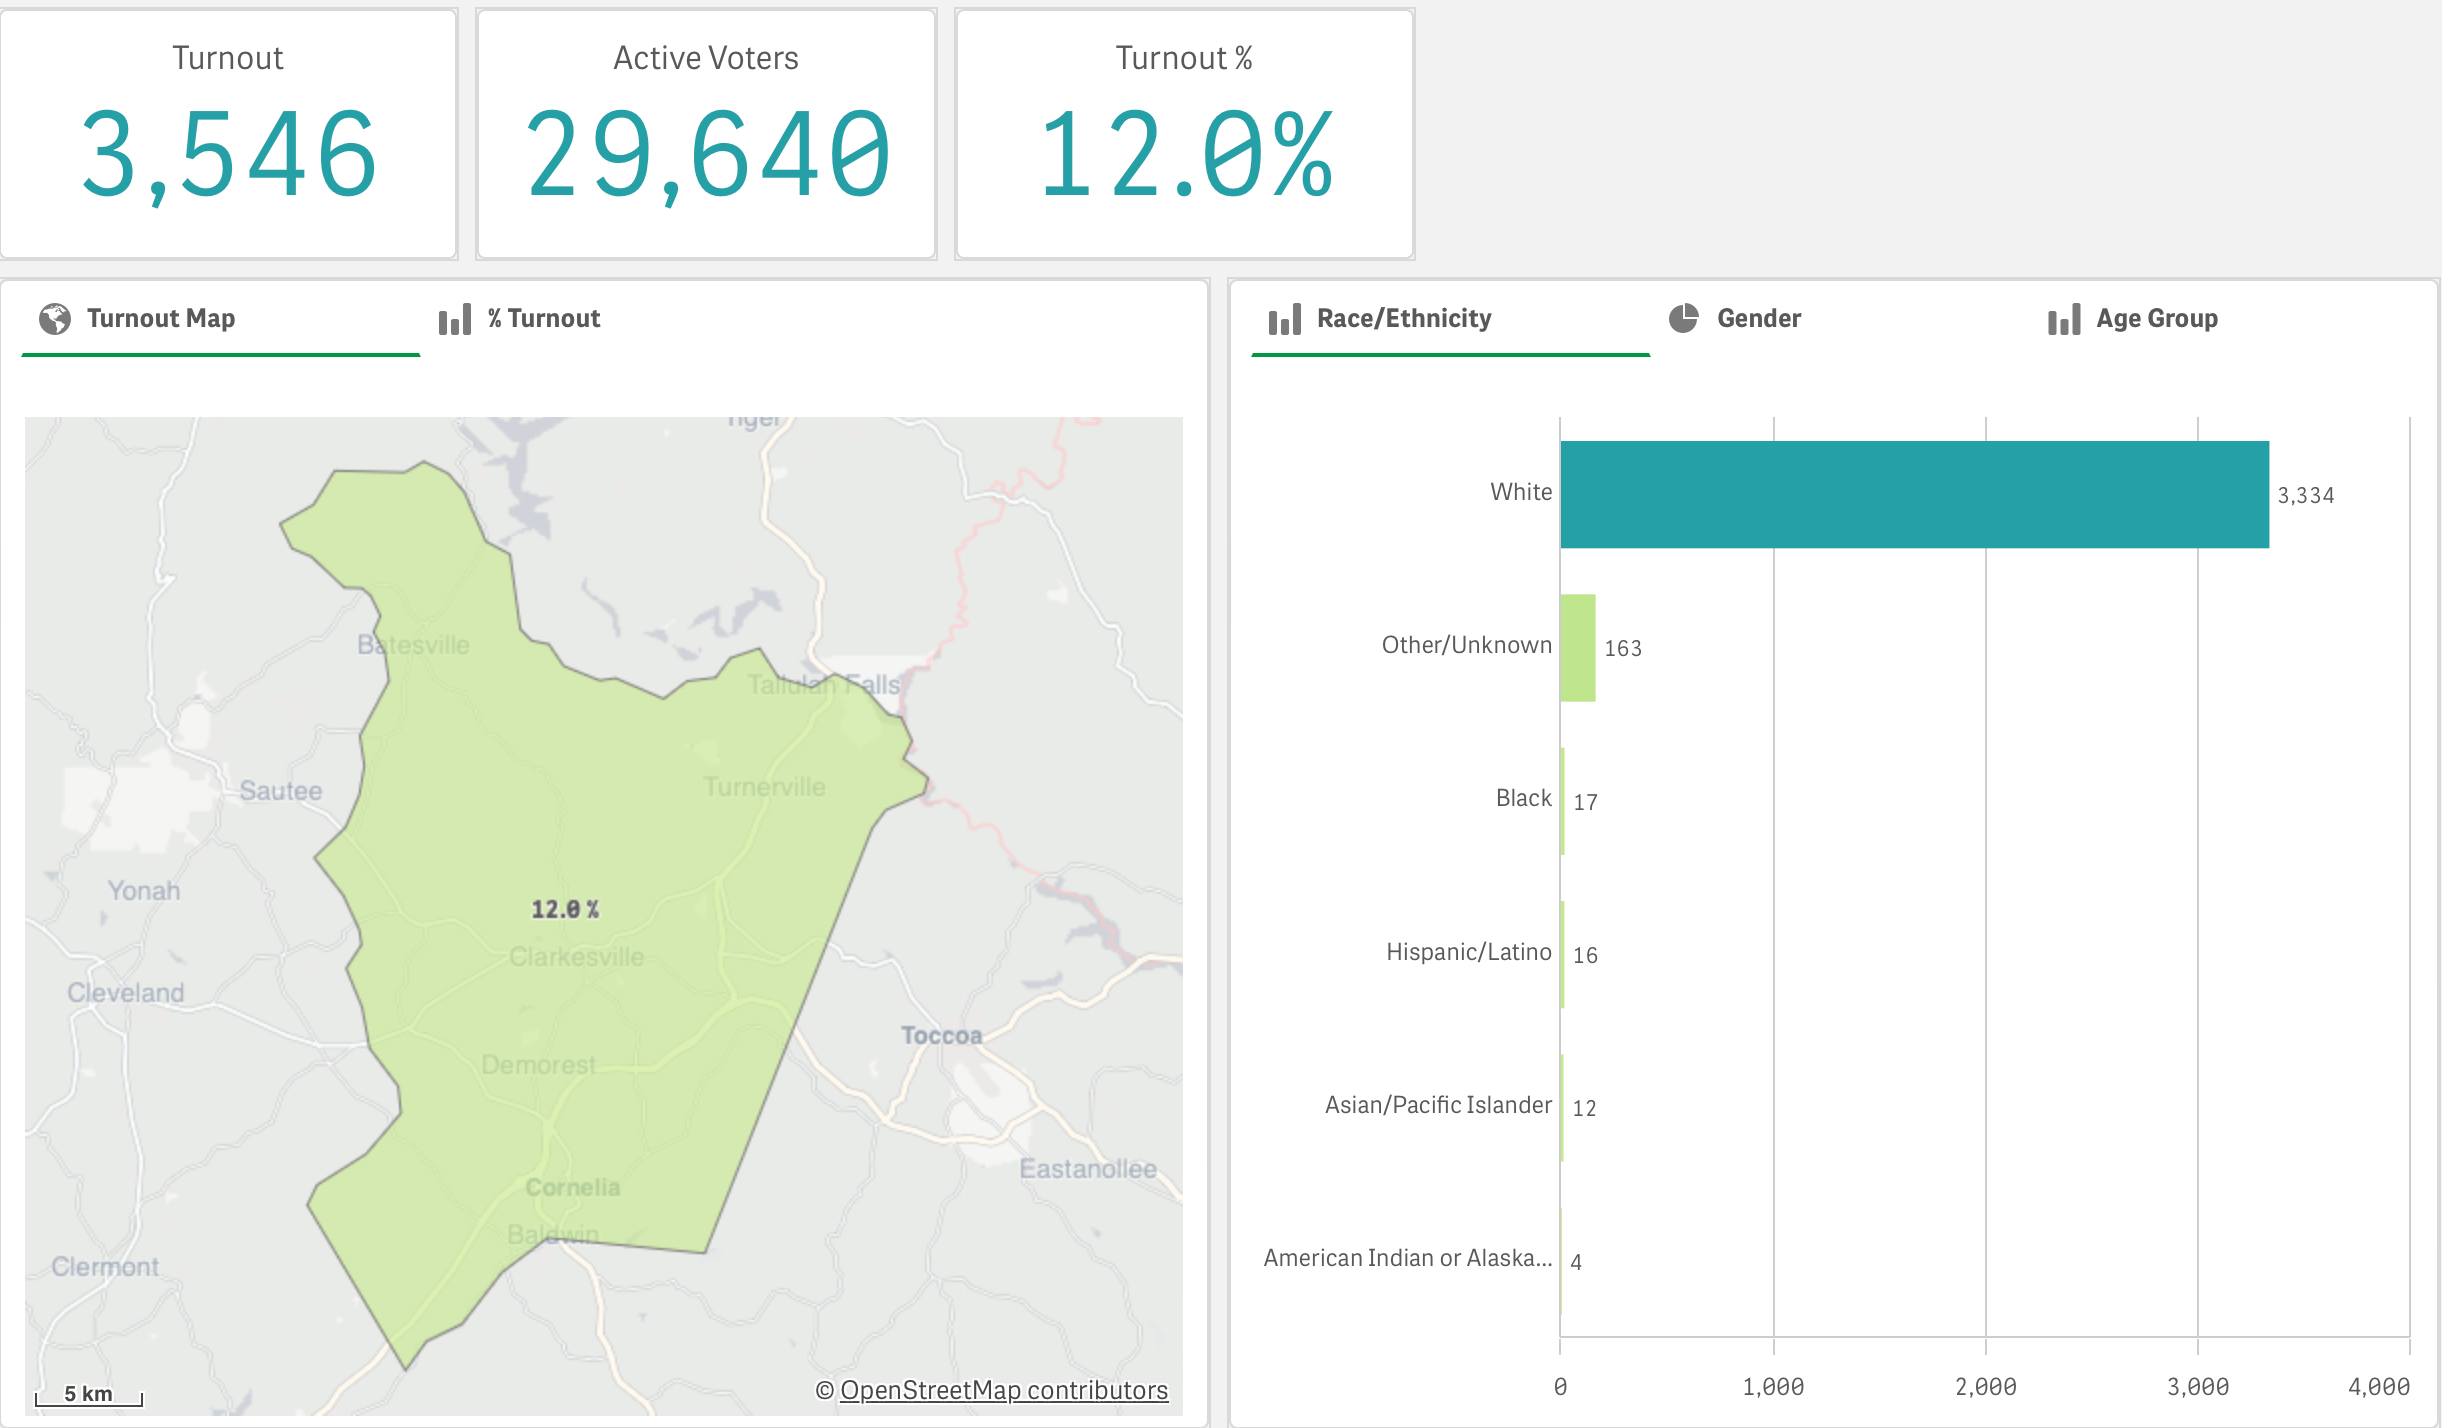The image size is (2442, 1428).
Task: Click the 12.0 % label on the map
Action: [565, 909]
